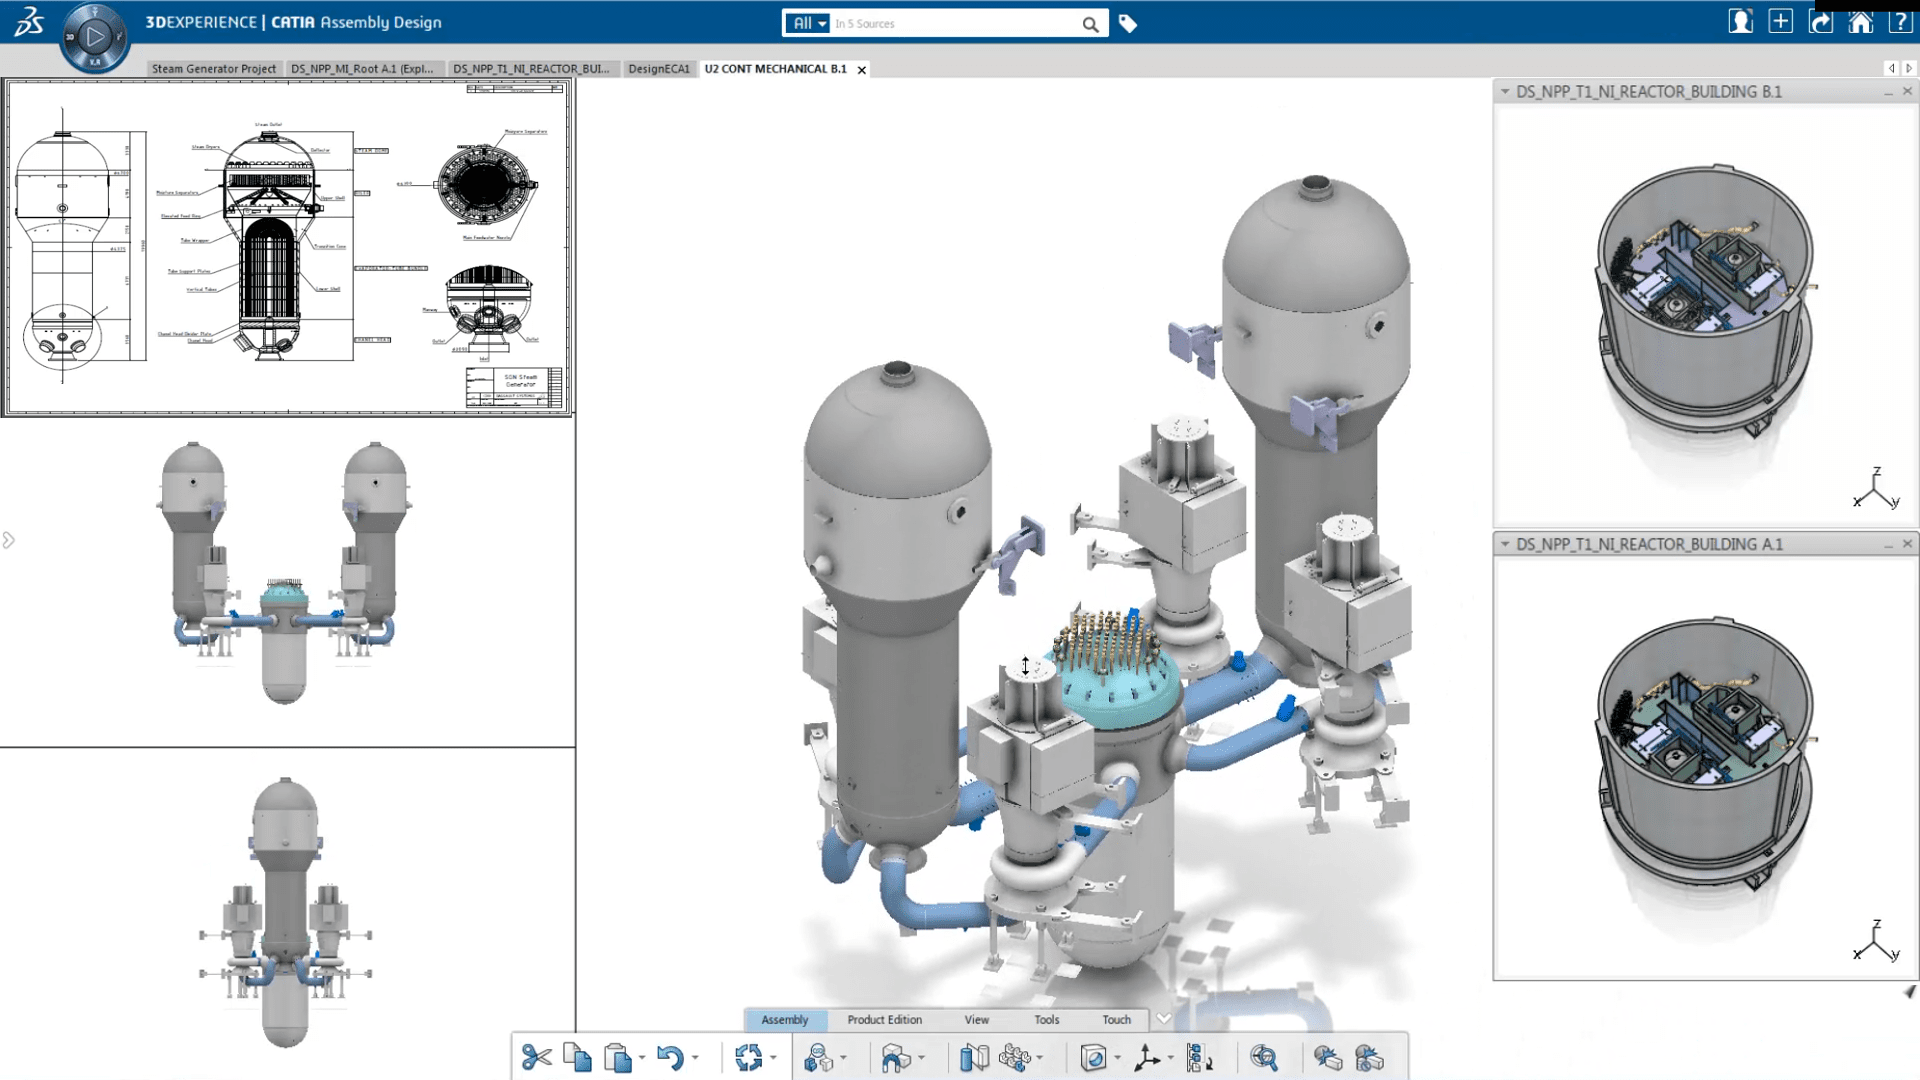Open the compass play button

pyautogui.click(x=95, y=37)
